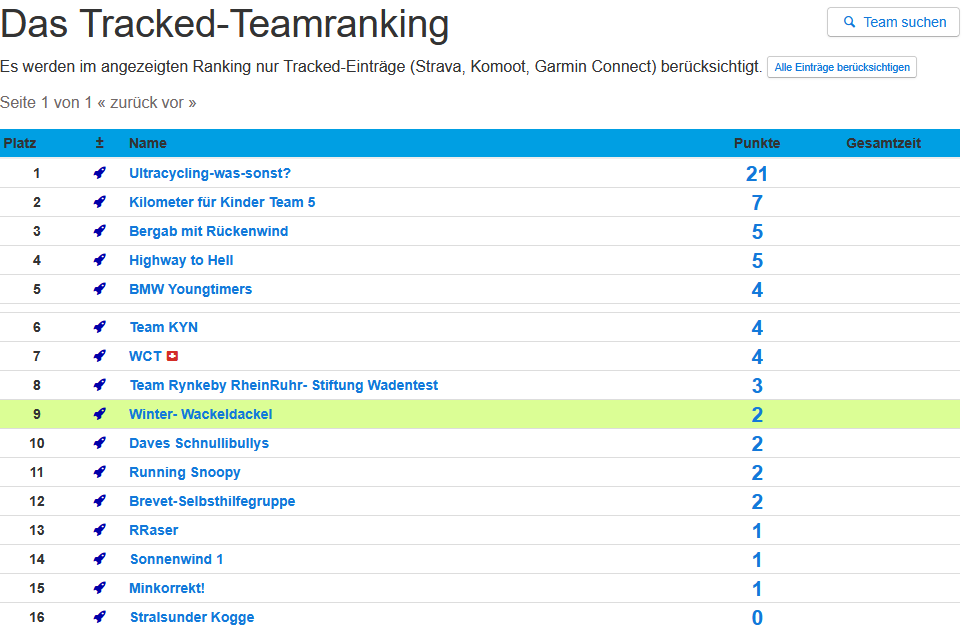Go to previous page via « zurück
This screenshot has width=965, height=628.
[x=134, y=102]
